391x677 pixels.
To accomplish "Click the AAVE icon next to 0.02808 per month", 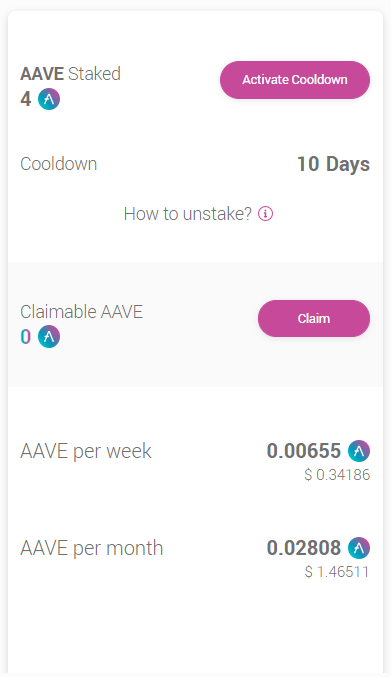I will [359, 548].
